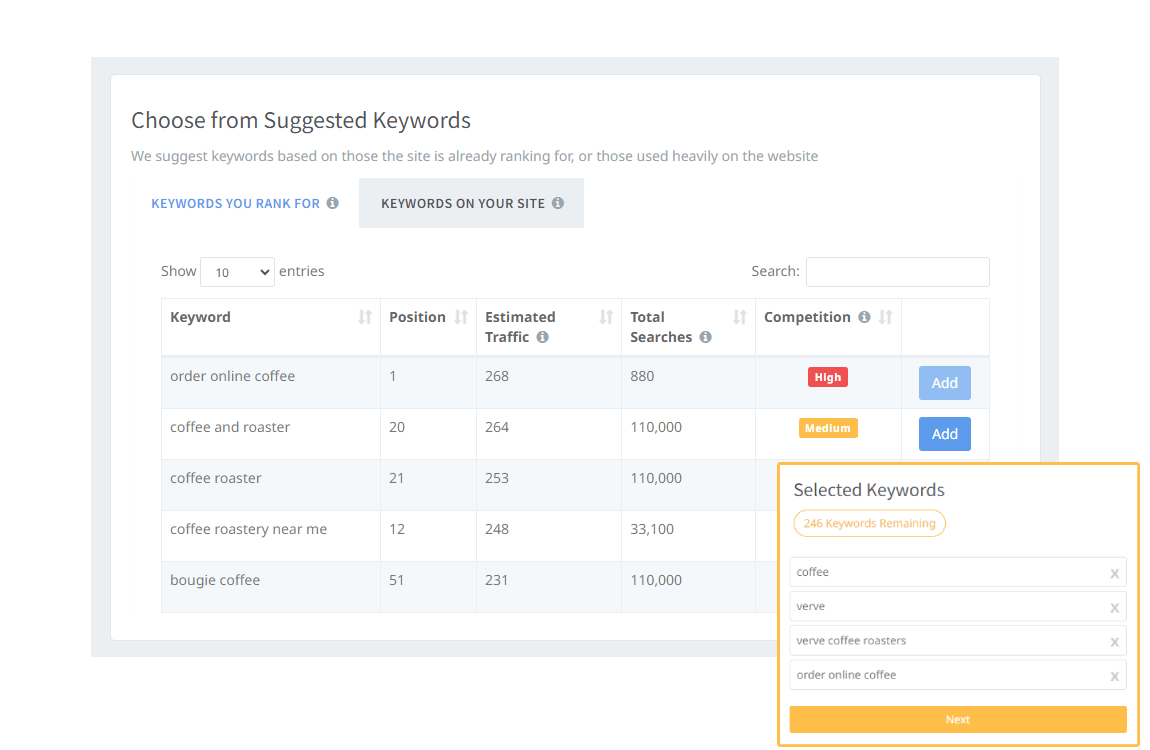Add the 'order online coffee' keyword

pos(945,383)
